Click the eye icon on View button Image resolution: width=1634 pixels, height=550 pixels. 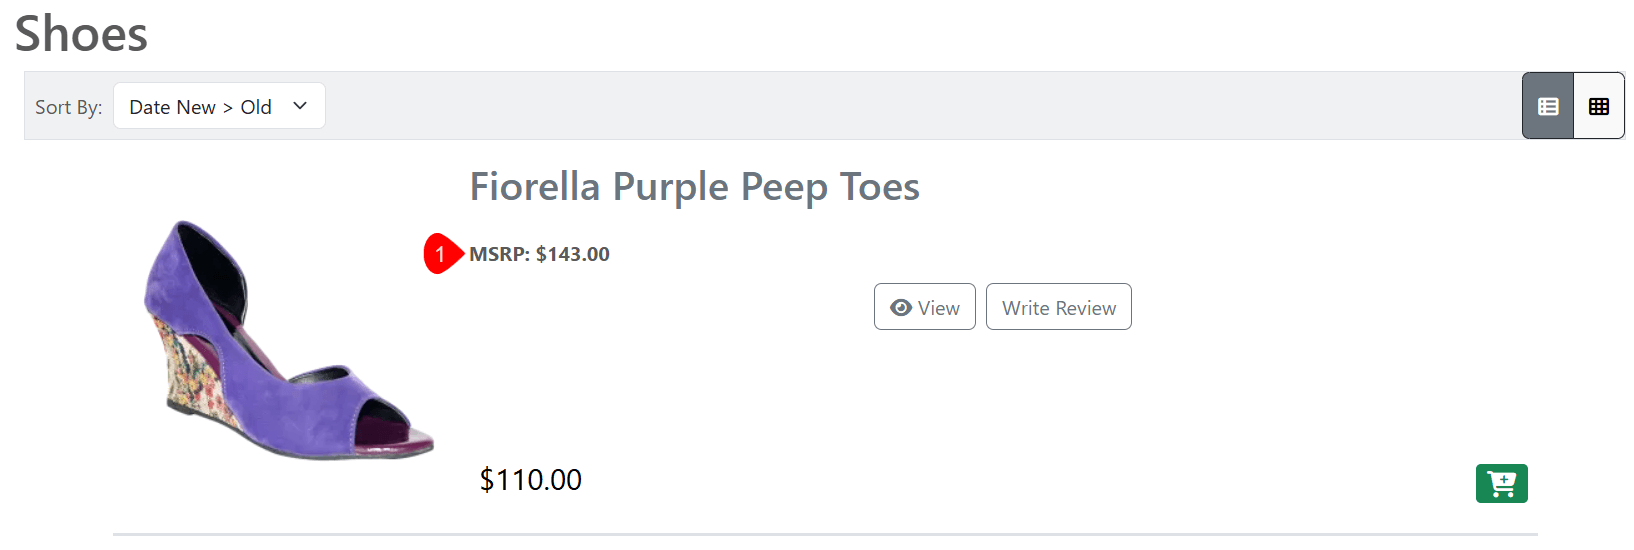[901, 308]
